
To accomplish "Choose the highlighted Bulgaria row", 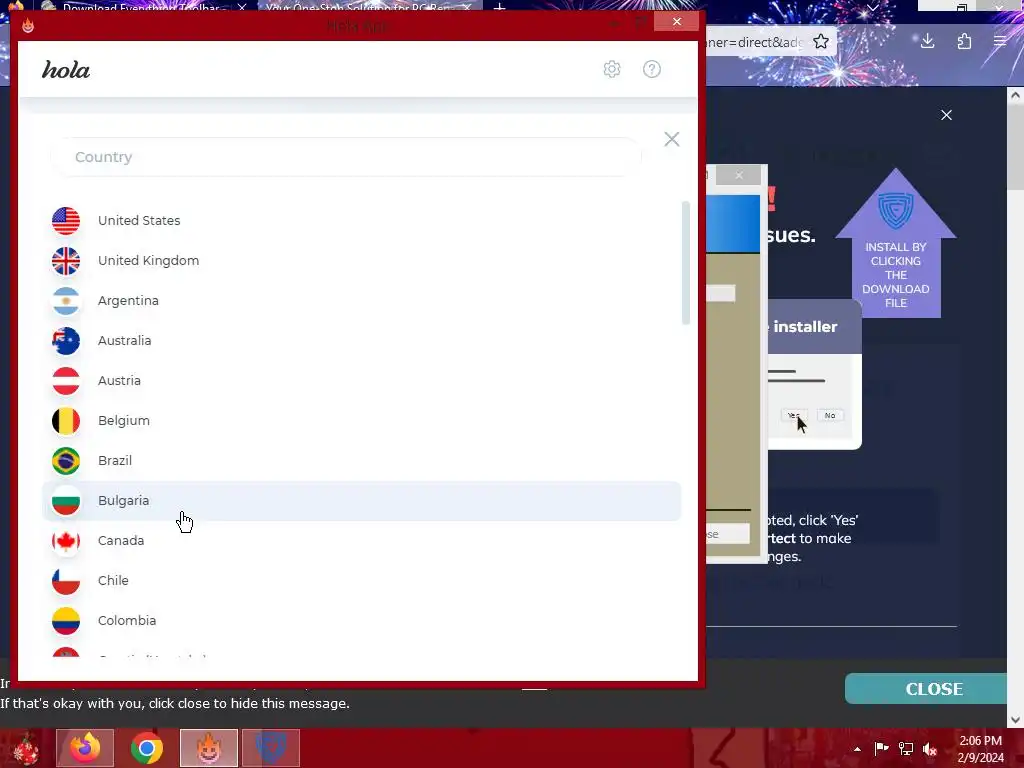I will (362, 501).
